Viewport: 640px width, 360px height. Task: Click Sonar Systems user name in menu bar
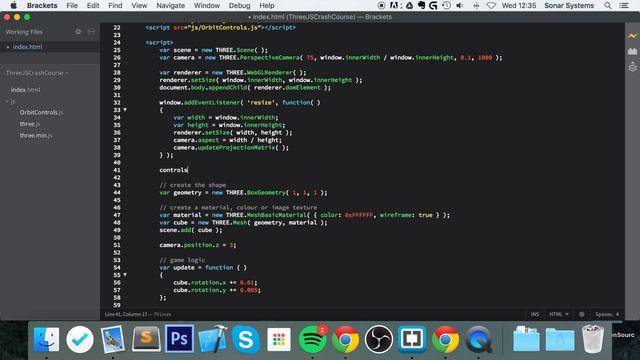[569, 6]
